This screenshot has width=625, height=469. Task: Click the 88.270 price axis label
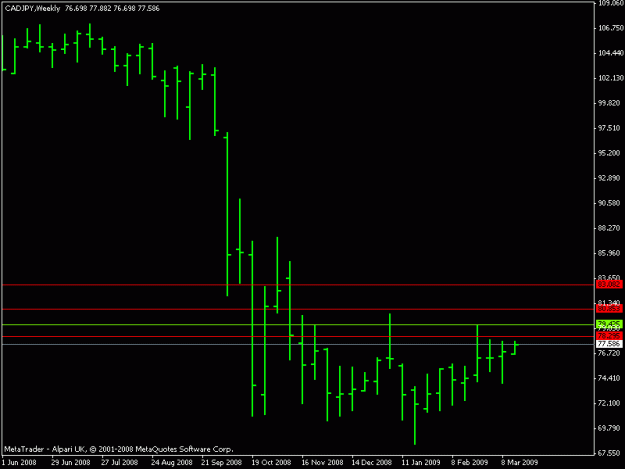coord(609,228)
